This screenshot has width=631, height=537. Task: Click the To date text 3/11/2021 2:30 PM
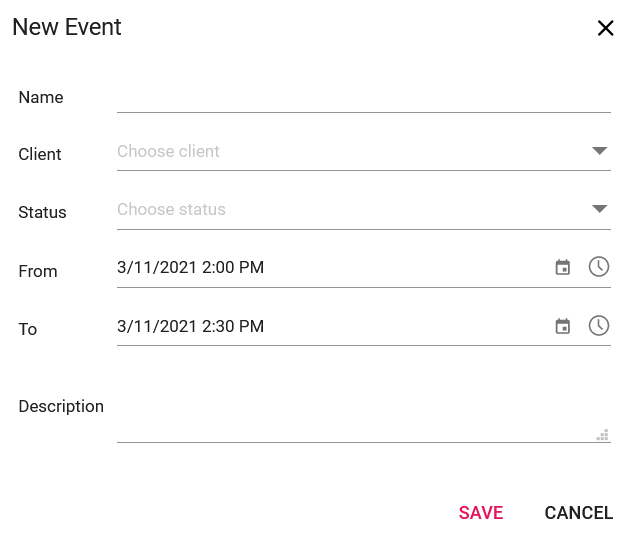tap(190, 326)
